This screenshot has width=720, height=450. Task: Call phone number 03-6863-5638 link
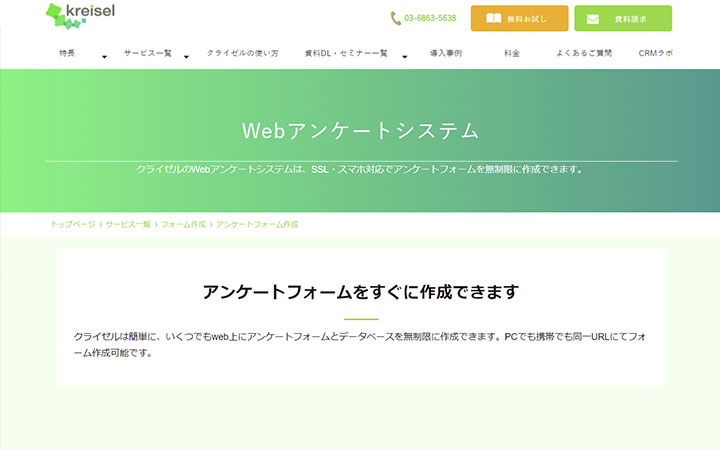[430, 18]
